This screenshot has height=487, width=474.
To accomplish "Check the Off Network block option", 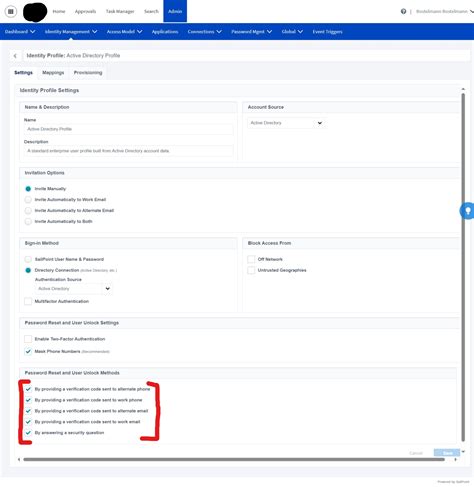I will point(251,259).
